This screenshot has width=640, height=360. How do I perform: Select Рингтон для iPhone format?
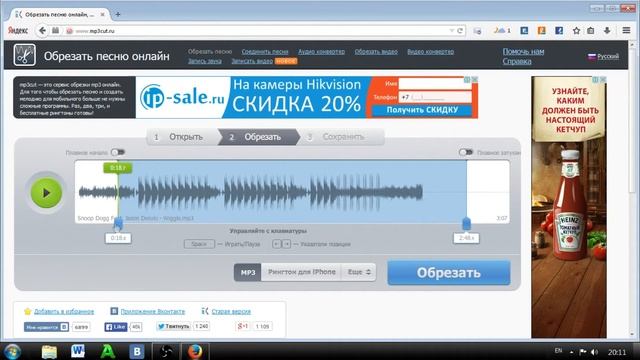pyautogui.click(x=301, y=272)
